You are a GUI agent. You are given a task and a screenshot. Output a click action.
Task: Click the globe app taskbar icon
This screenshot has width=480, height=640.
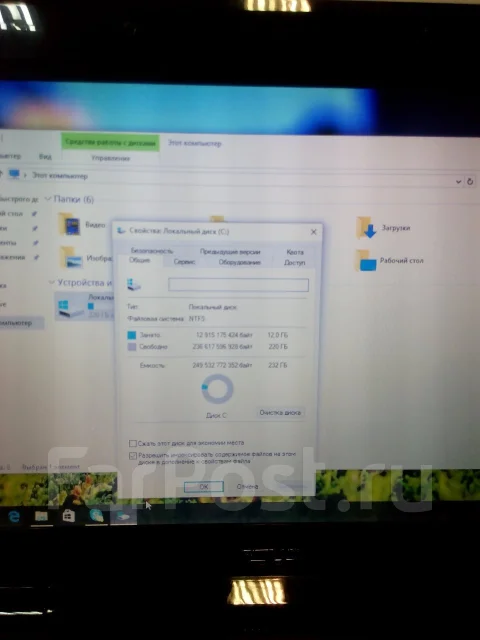pyautogui.click(x=96, y=516)
